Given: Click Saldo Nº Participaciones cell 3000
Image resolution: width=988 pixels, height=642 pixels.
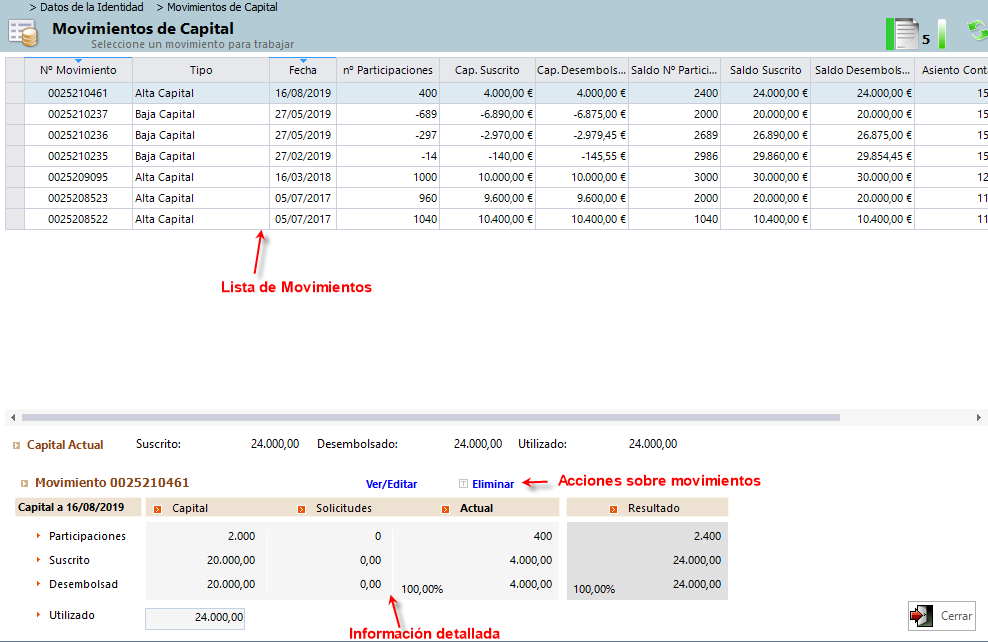Looking at the screenshot, I should 674,177.
